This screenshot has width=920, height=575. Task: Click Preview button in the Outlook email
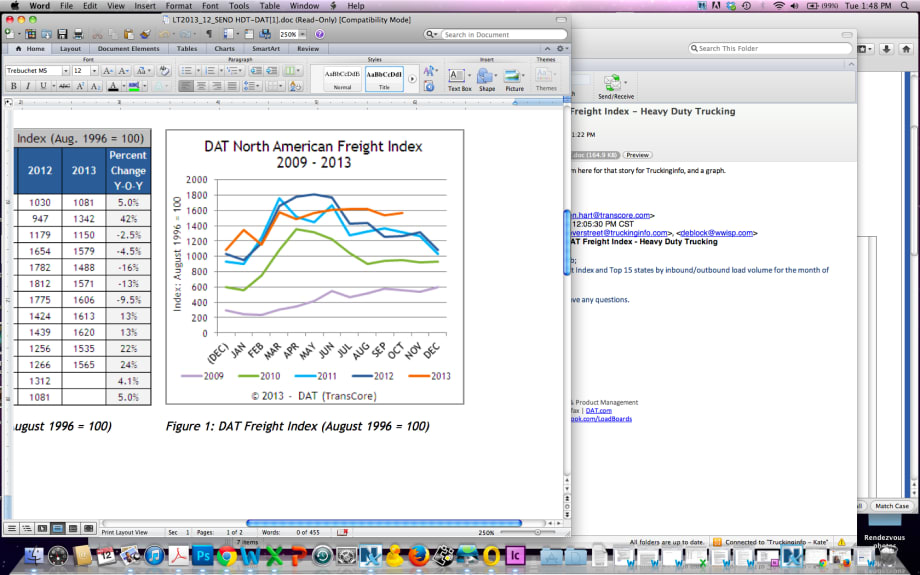[x=637, y=155]
